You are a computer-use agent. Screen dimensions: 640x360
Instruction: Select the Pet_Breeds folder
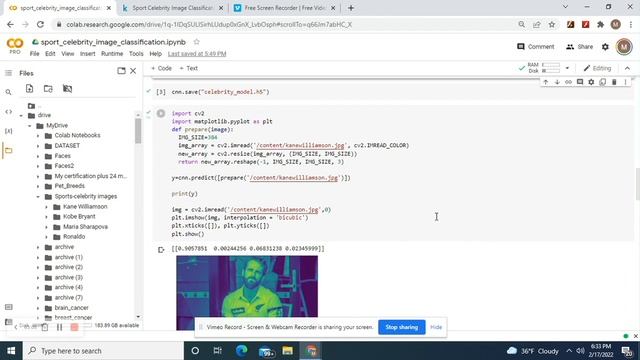[69, 186]
